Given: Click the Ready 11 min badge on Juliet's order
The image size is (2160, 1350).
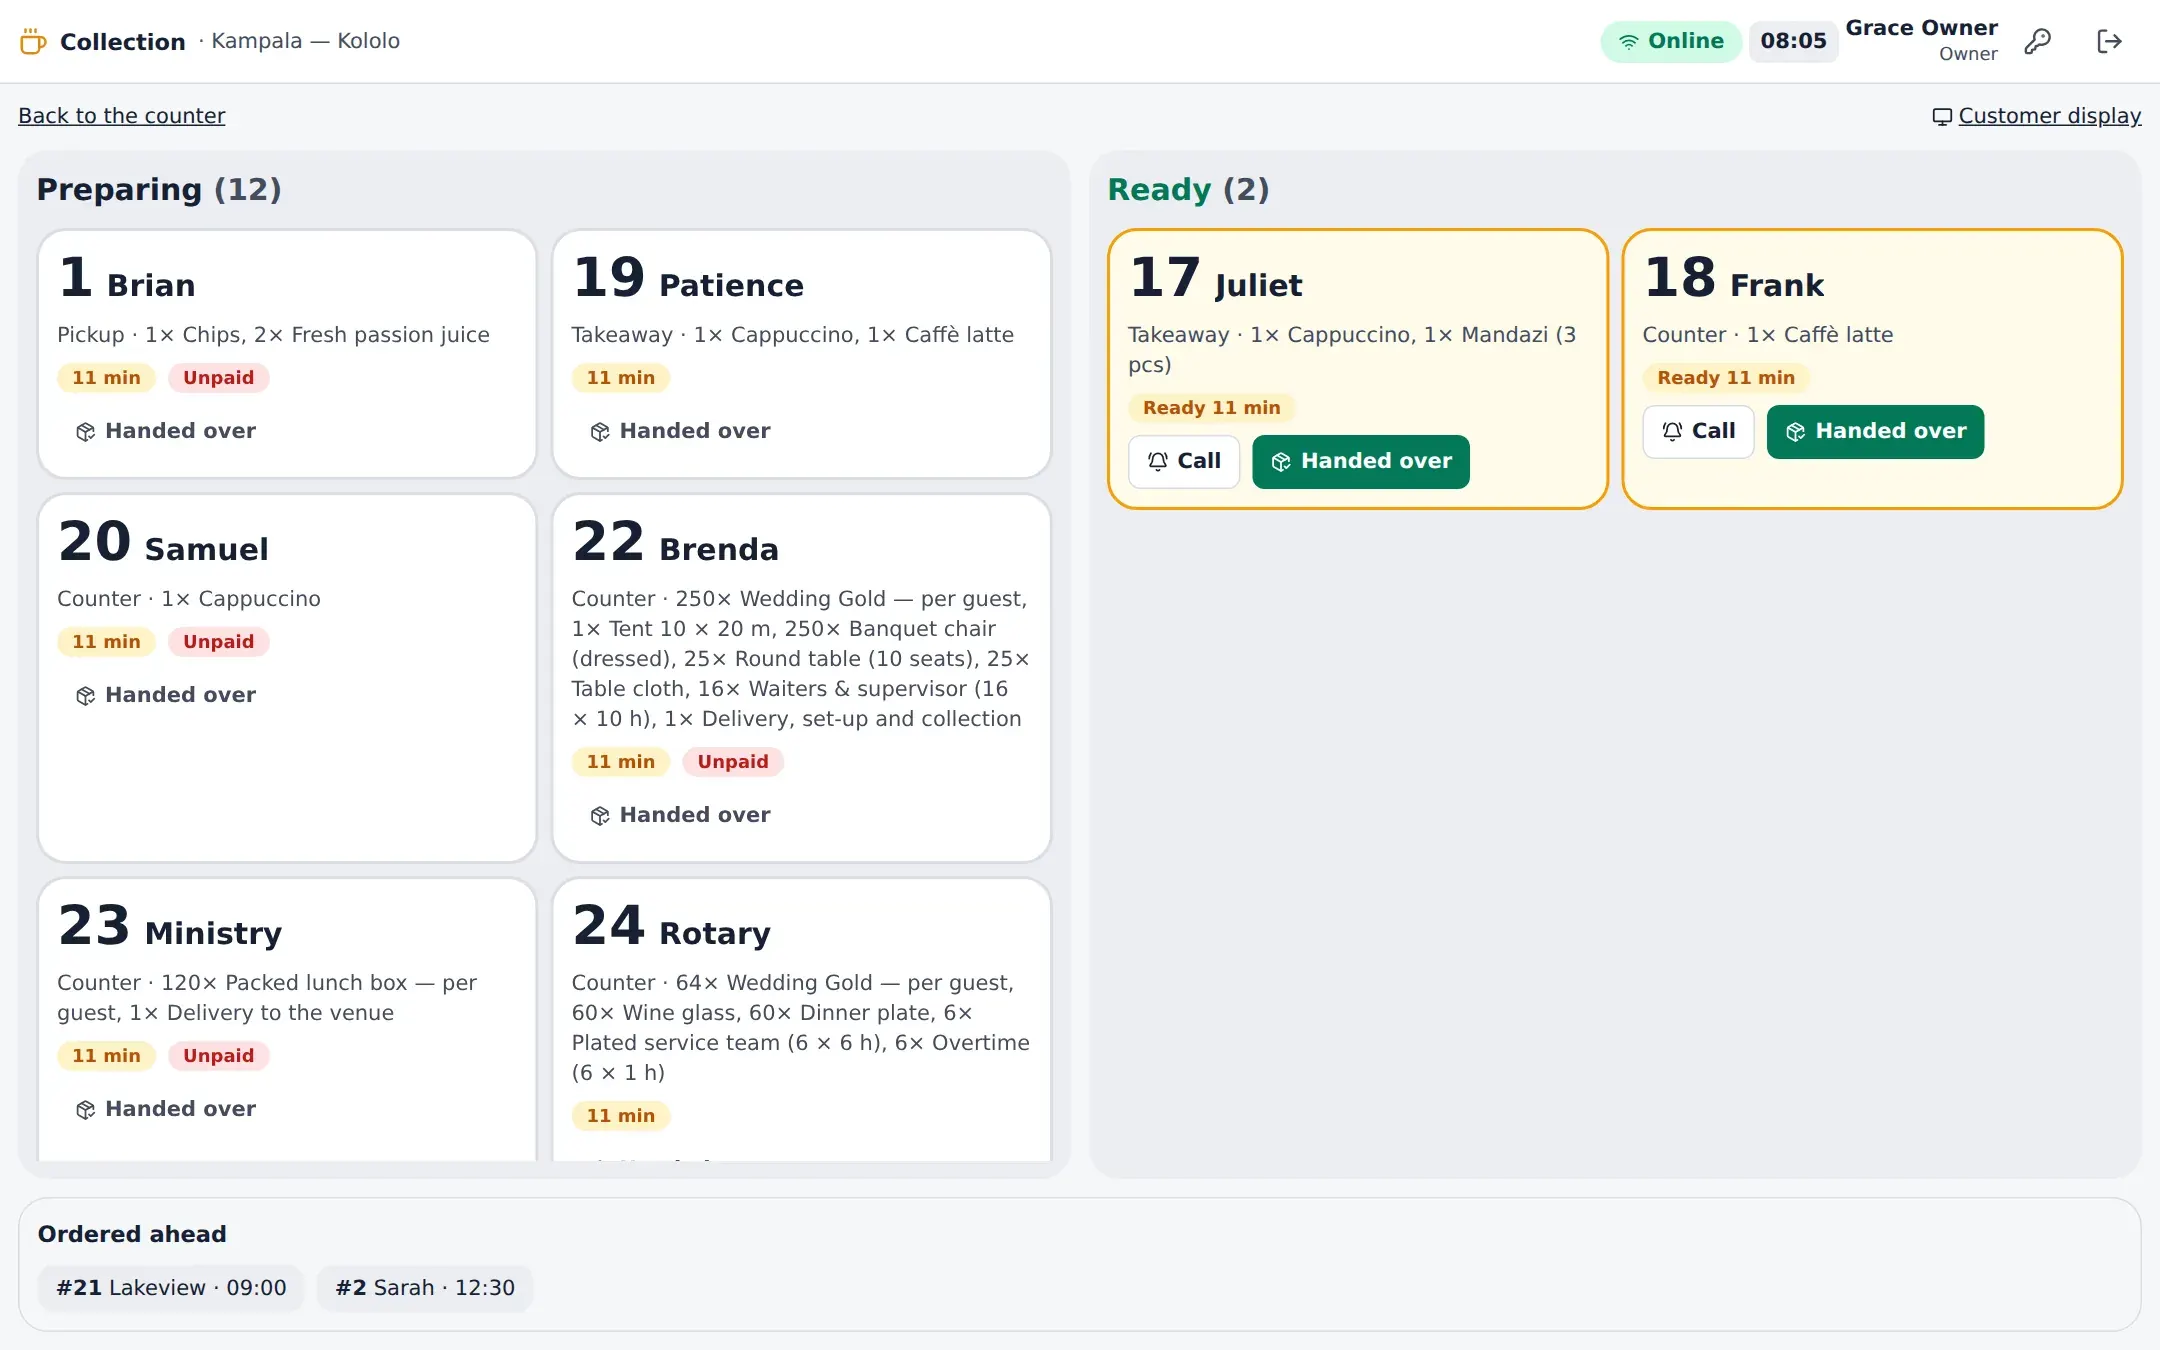Looking at the screenshot, I should click(1211, 408).
